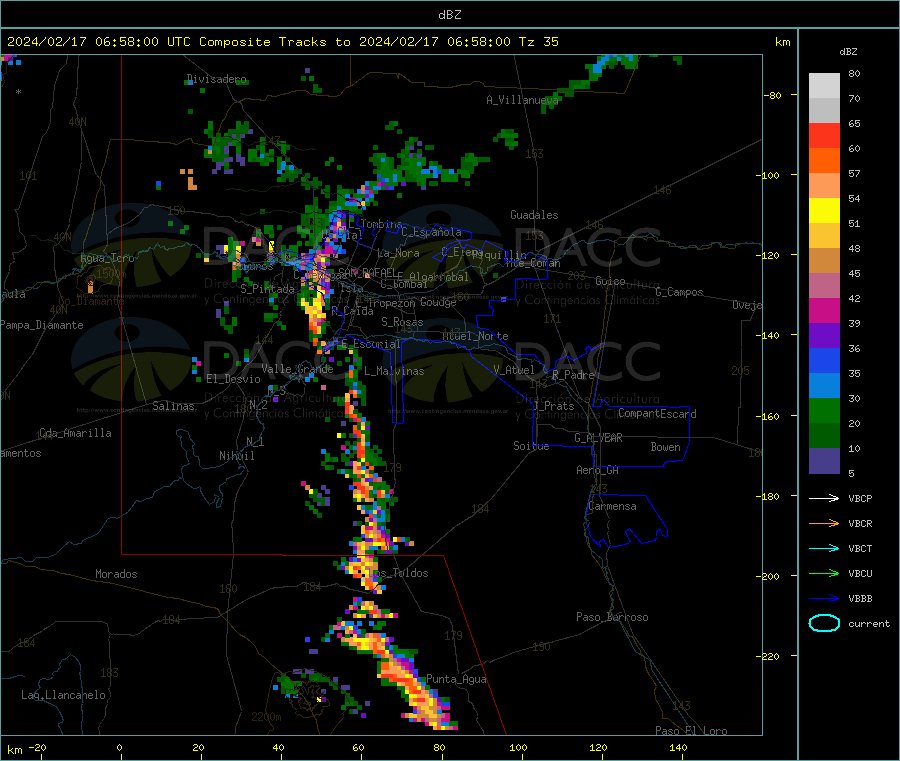Viewport: 900px width, 761px height.
Task: Click the dBZ heading above the color scale
Action: click(x=848, y=51)
